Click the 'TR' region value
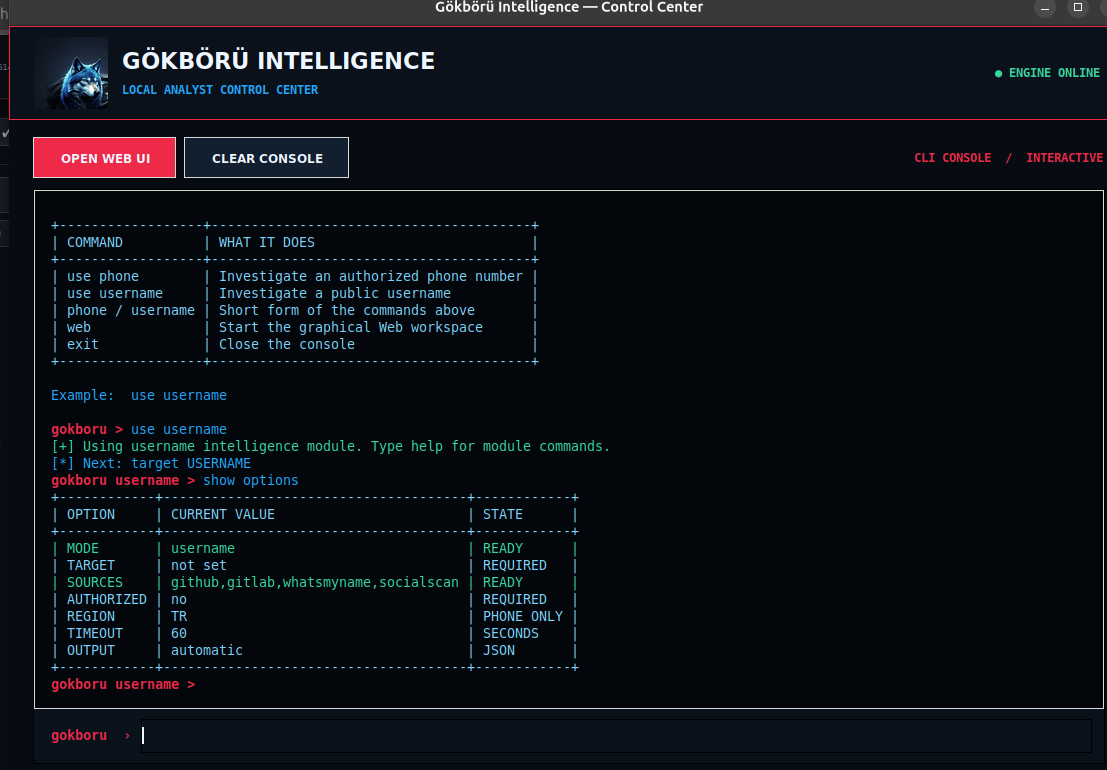The width and height of the screenshot is (1107, 770). [x=179, y=616]
